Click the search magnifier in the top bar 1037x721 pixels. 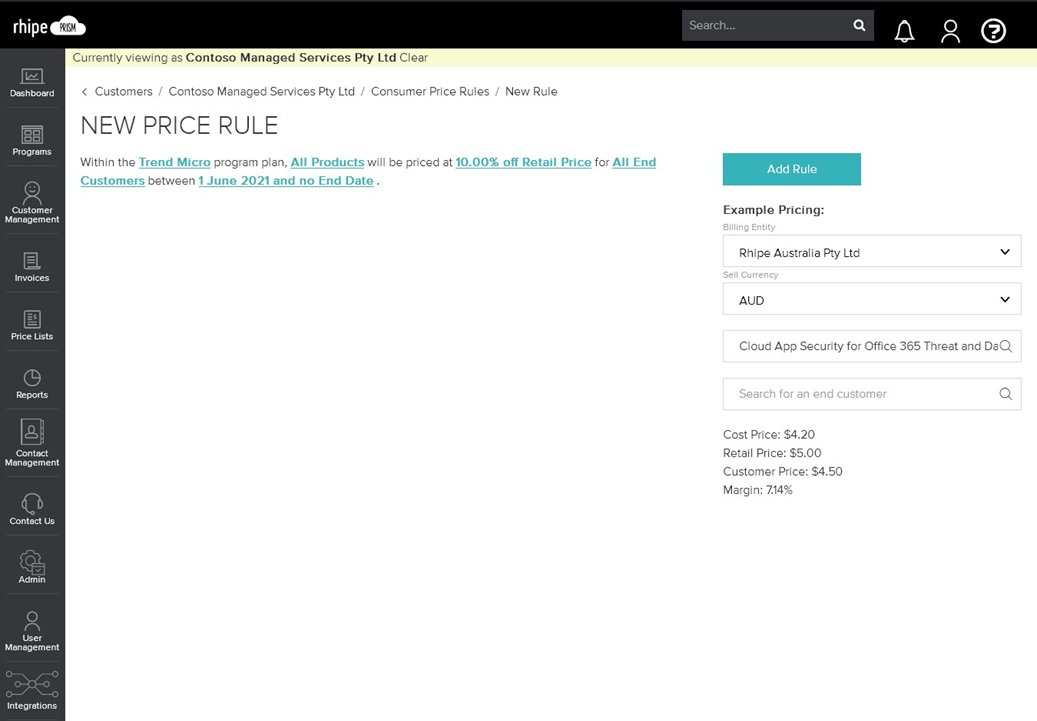click(x=859, y=25)
